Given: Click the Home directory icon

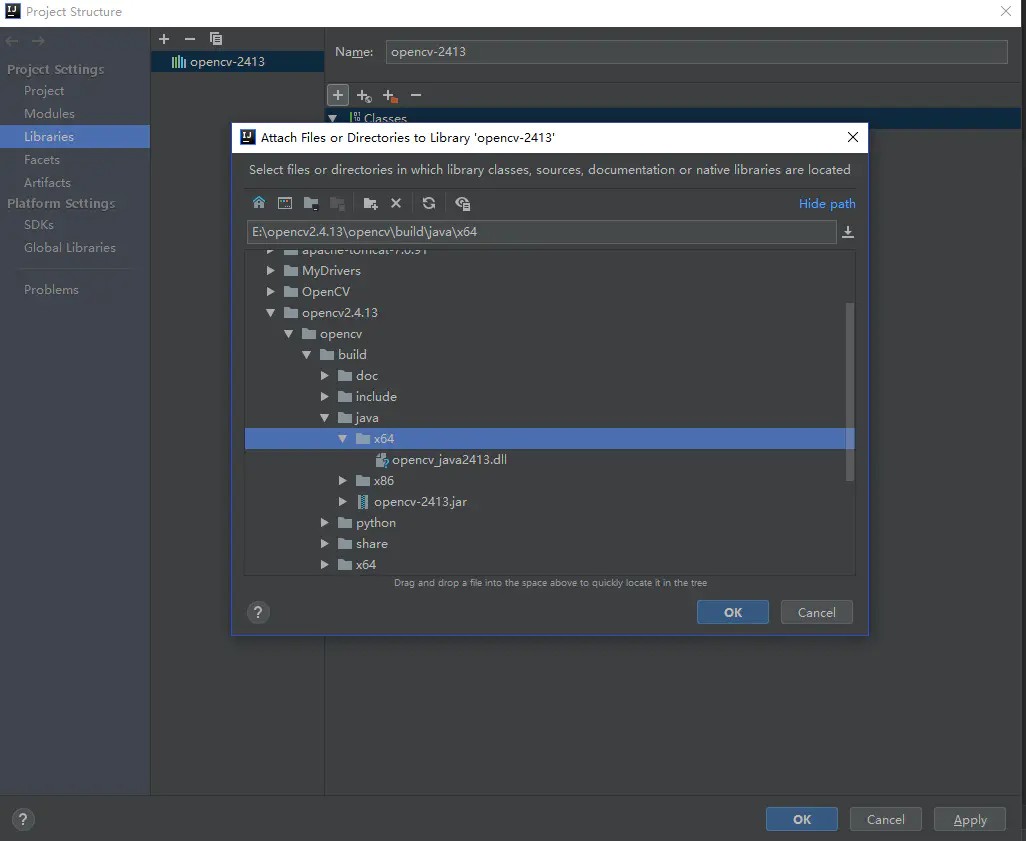Looking at the screenshot, I should click(x=259, y=203).
